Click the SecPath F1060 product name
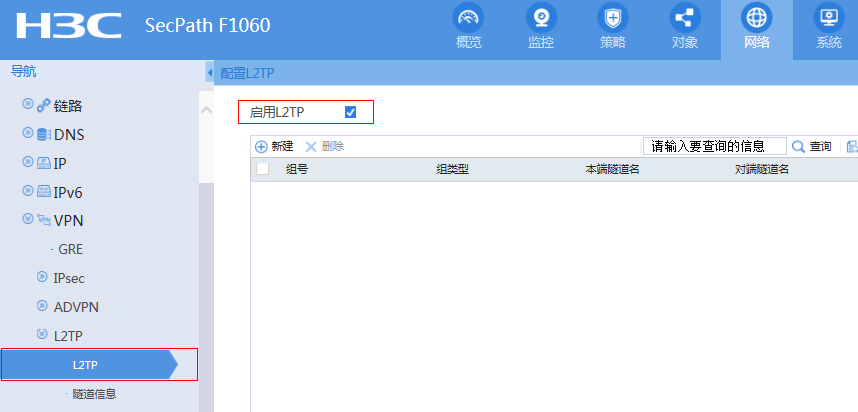 point(207,25)
